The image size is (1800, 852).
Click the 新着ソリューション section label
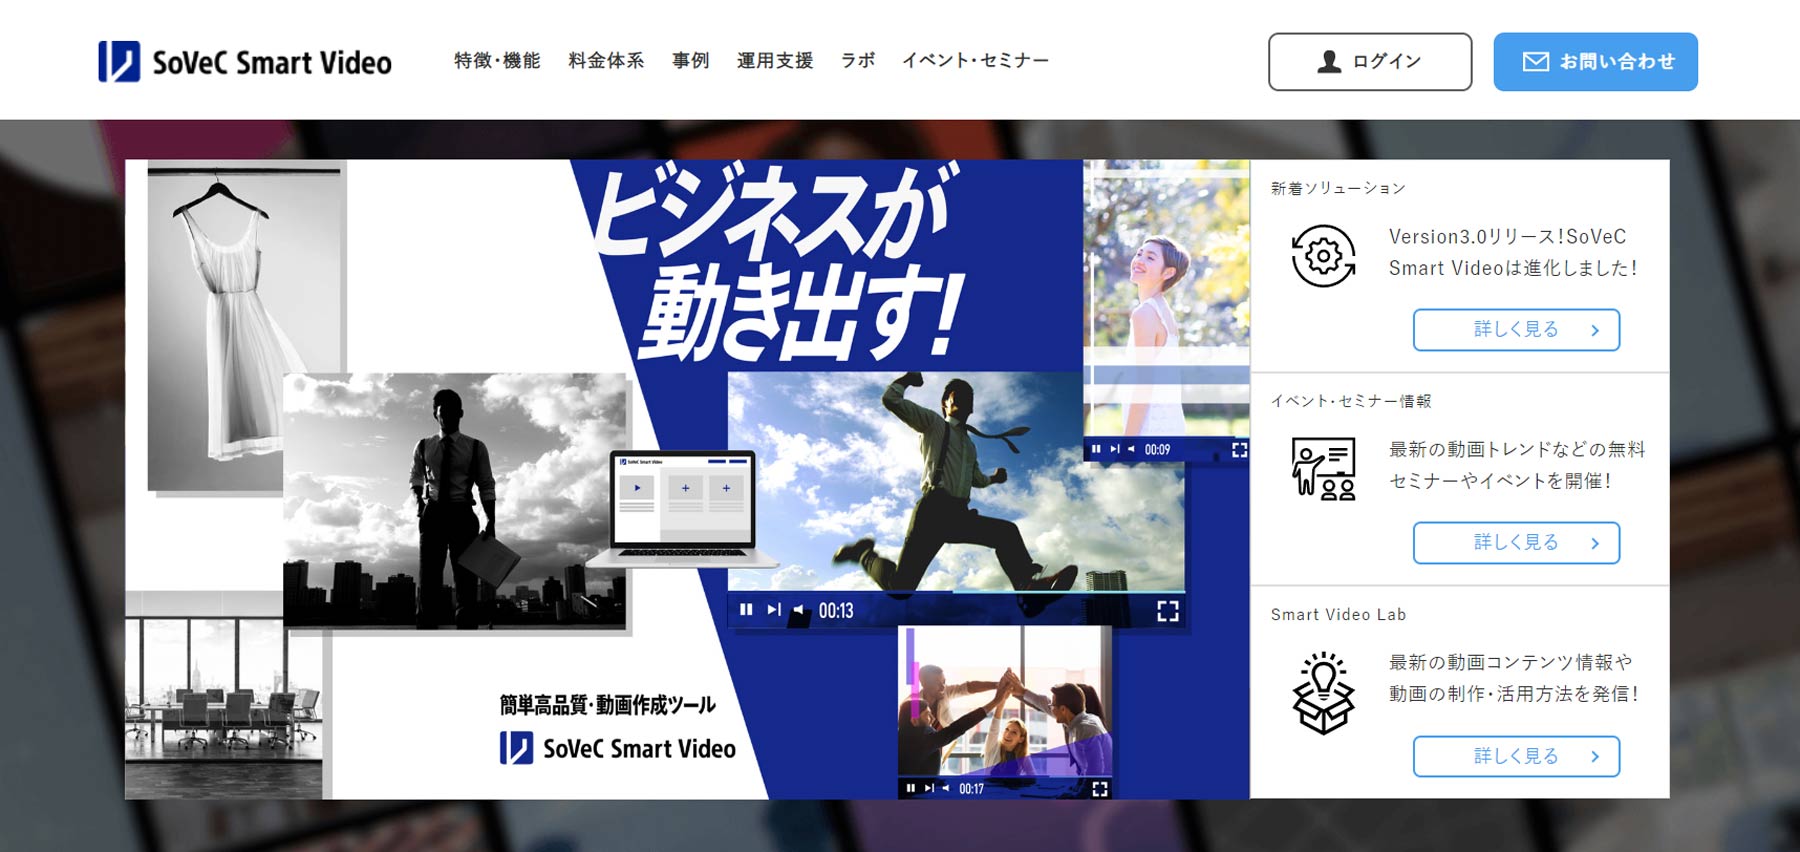(1338, 188)
